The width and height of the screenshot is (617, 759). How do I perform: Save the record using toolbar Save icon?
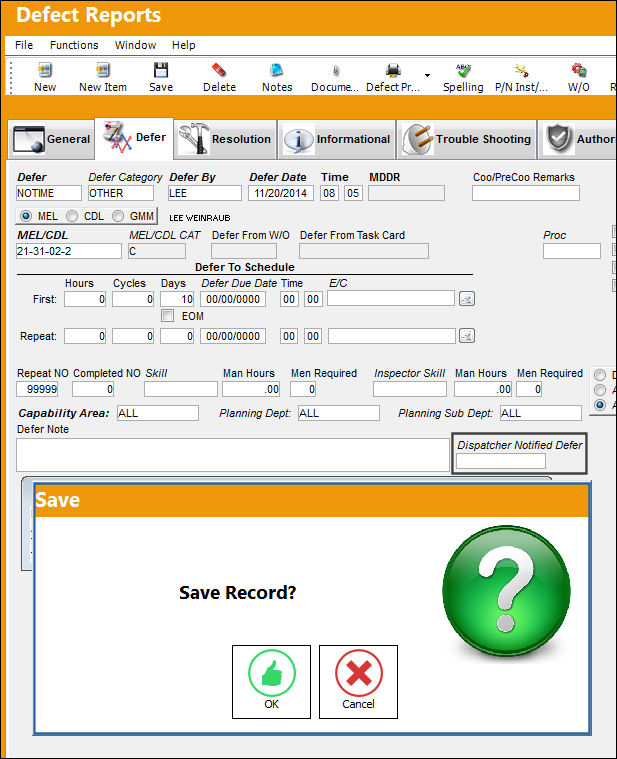coord(161,71)
